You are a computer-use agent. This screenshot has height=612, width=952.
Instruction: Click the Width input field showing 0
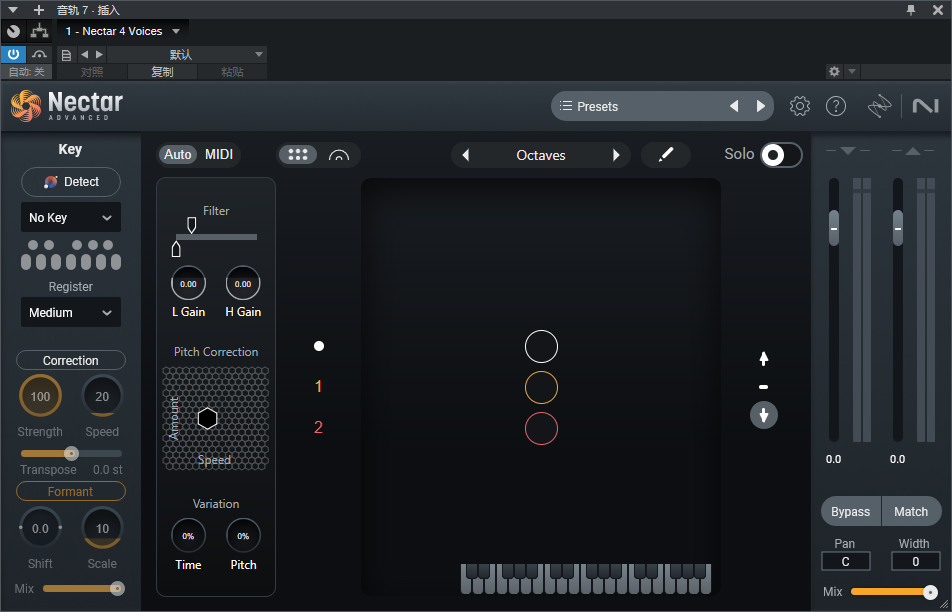click(x=916, y=562)
